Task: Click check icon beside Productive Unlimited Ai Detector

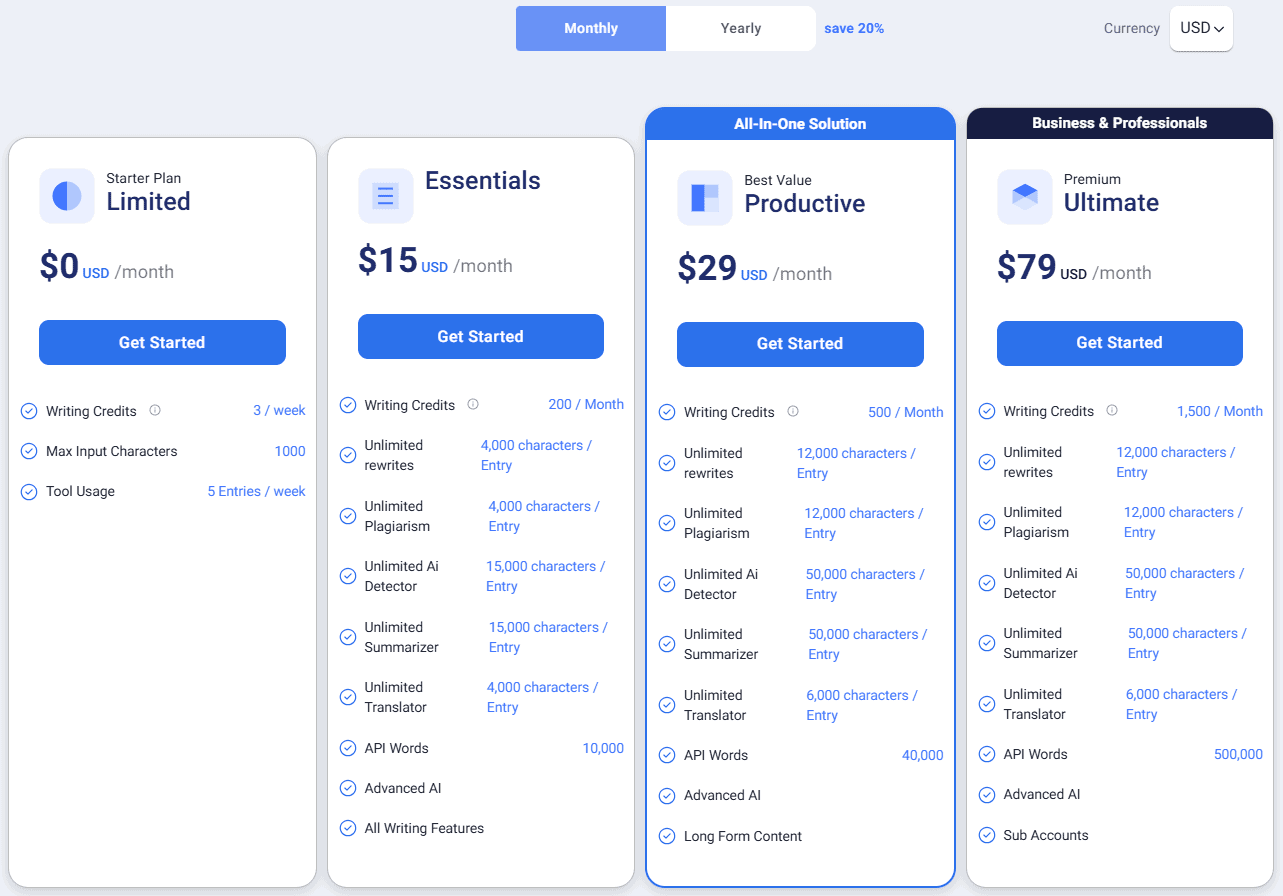Action: 667,584
